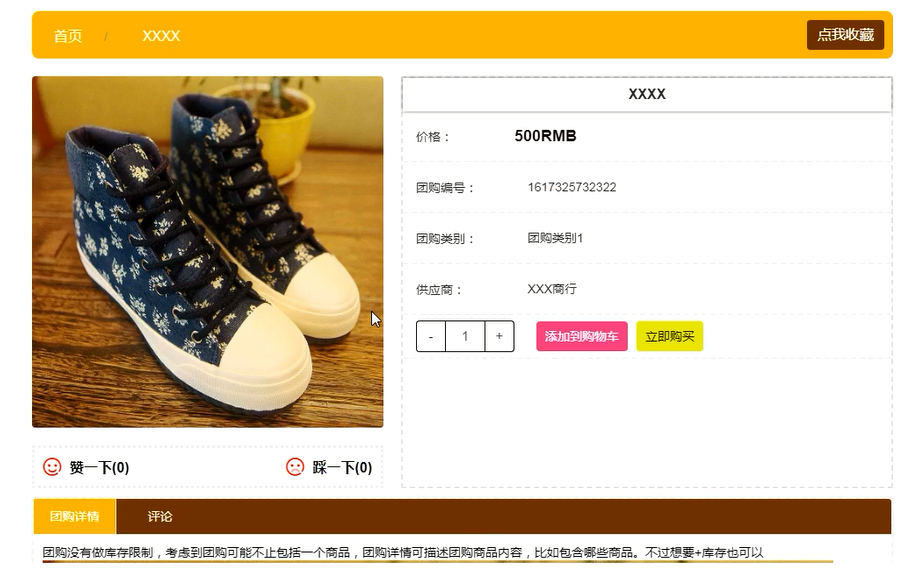
Task: Buy now with 立即购买 button
Action: click(669, 336)
